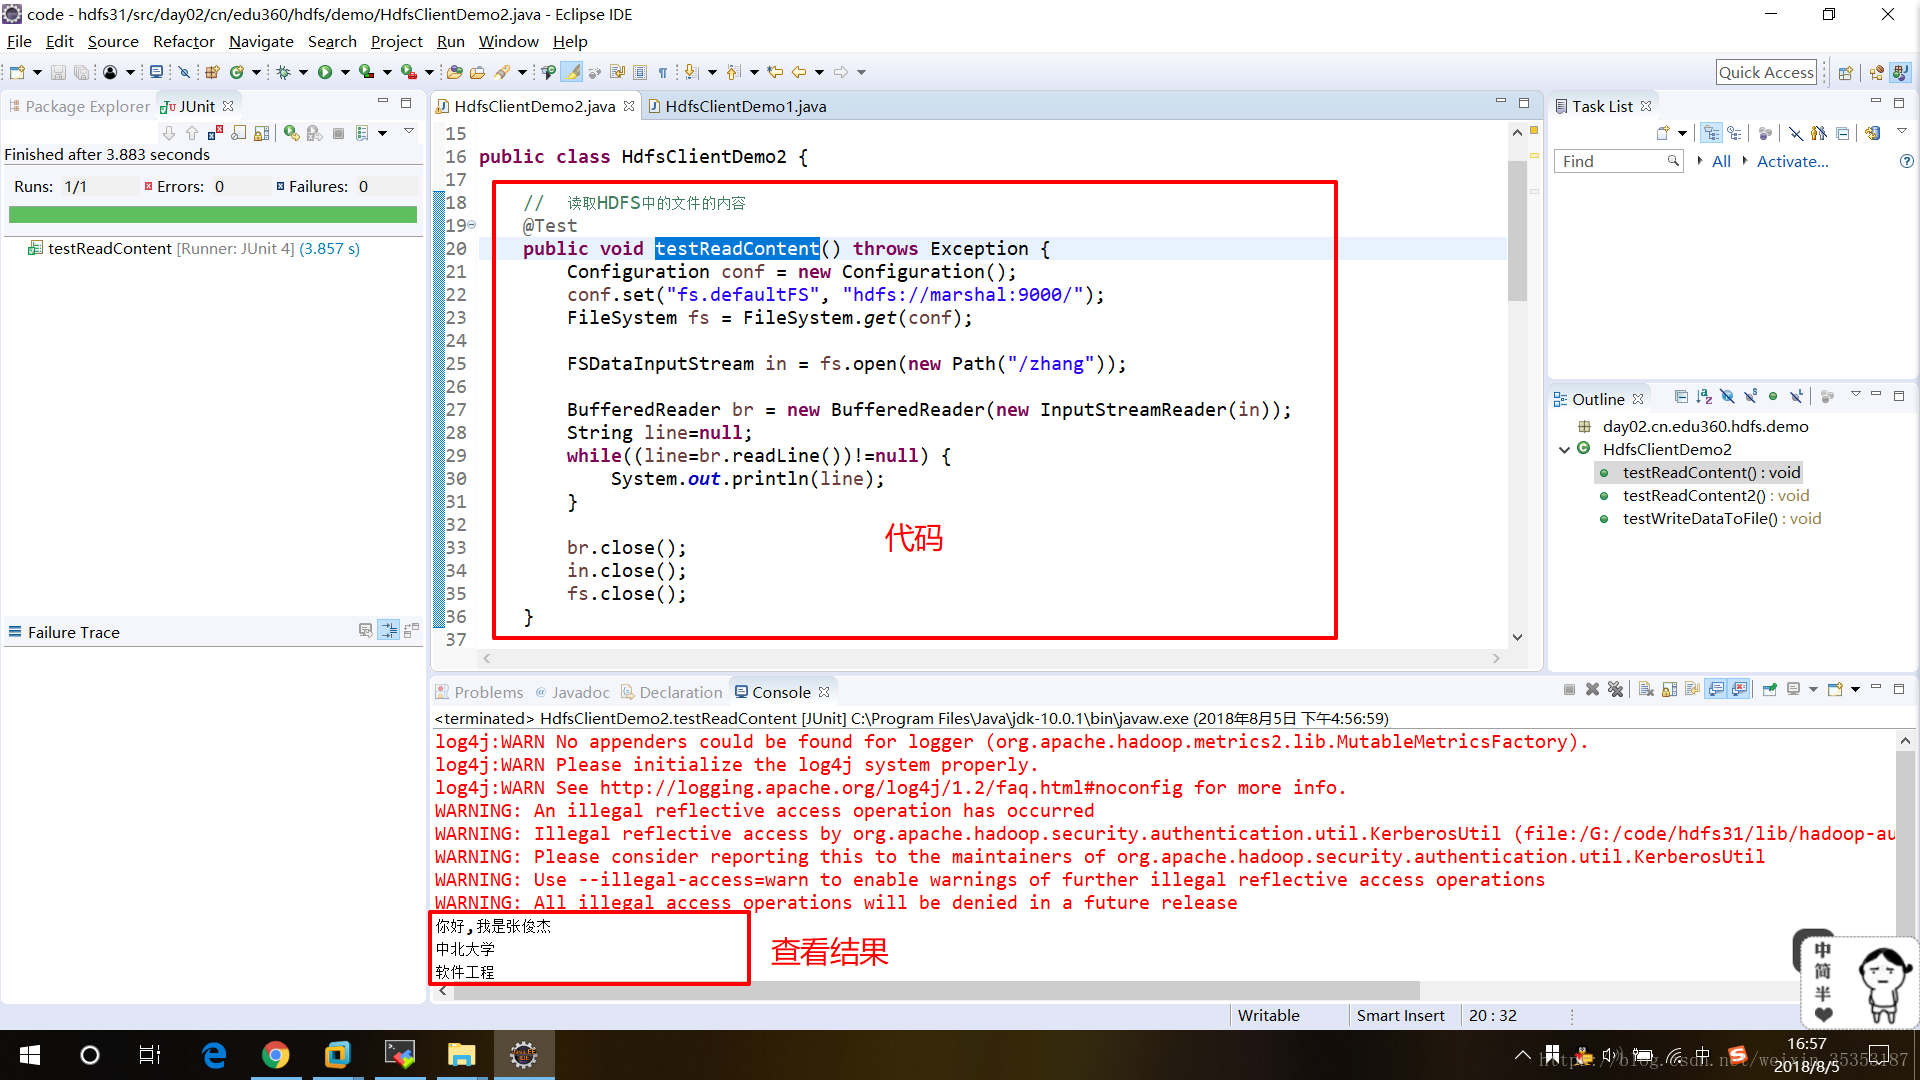Screen dimensions: 1920x1080
Task: Toggle Mark Occurrences highlighter in toolbar
Action: [571, 72]
